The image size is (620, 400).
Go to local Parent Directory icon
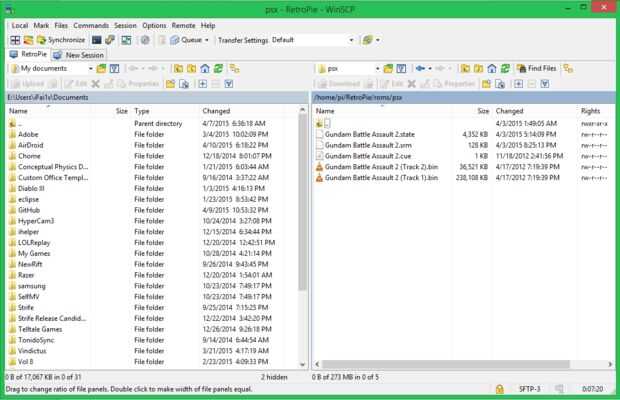coord(178,68)
